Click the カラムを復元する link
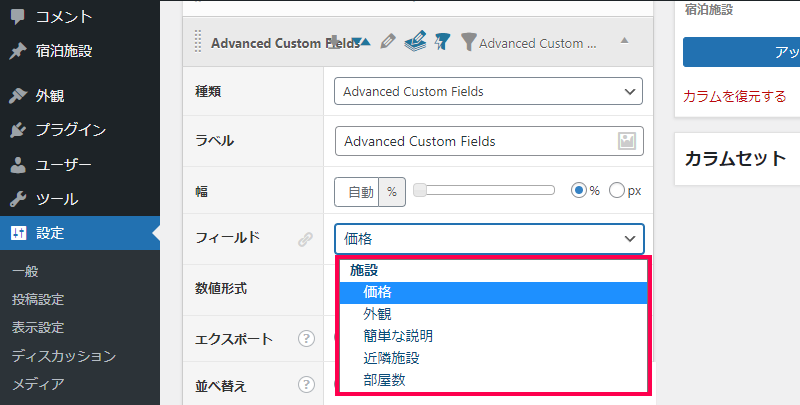 point(735,96)
